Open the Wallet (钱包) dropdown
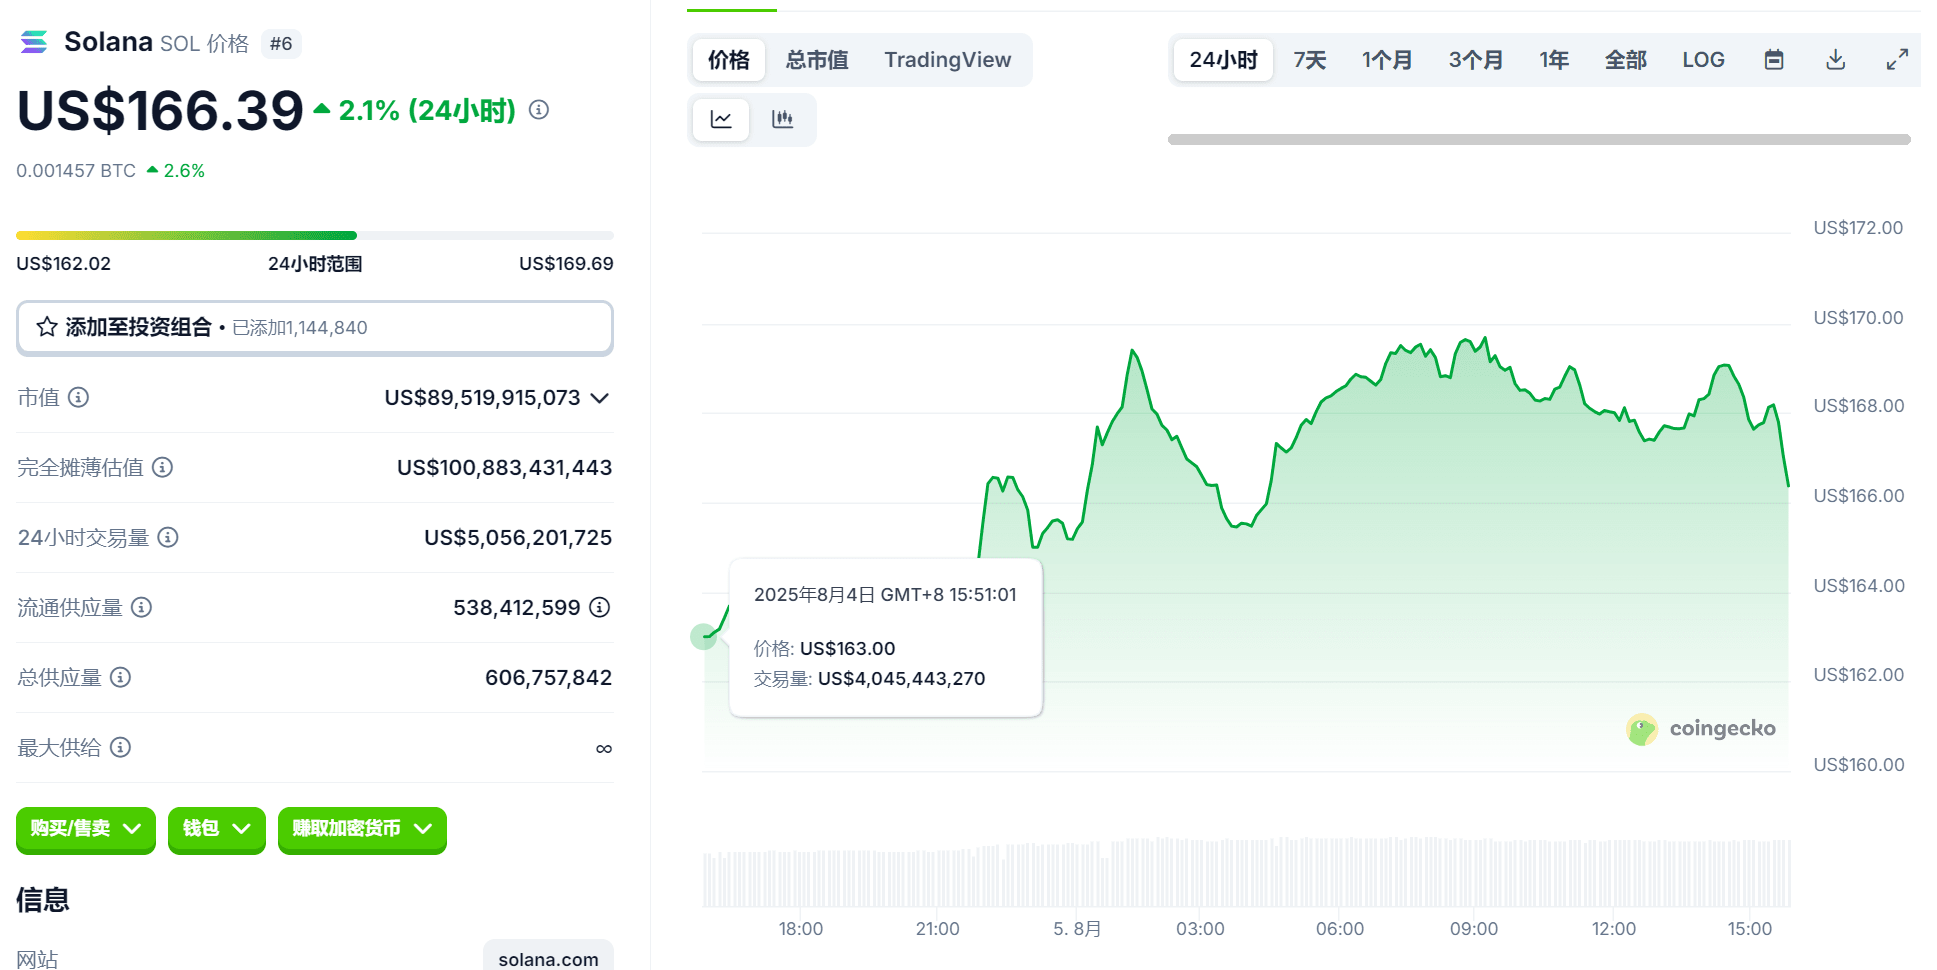This screenshot has height=970, width=1937. pyautogui.click(x=217, y=829)
